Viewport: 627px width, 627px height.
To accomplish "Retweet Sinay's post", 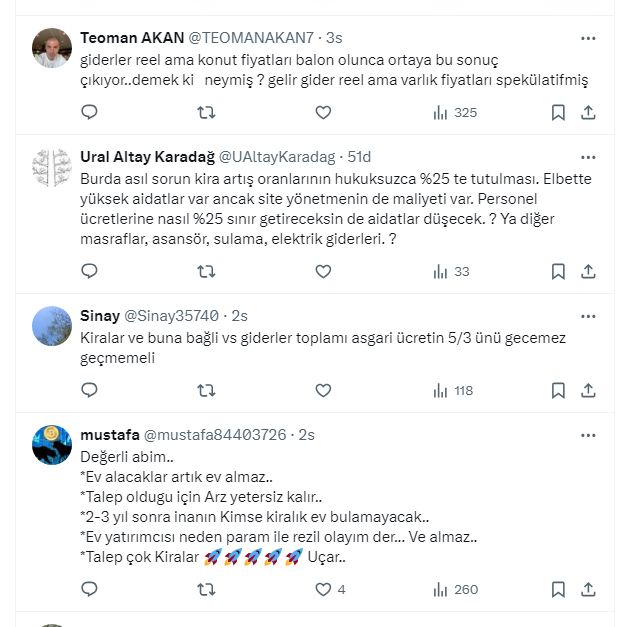I will pos(206,391).
